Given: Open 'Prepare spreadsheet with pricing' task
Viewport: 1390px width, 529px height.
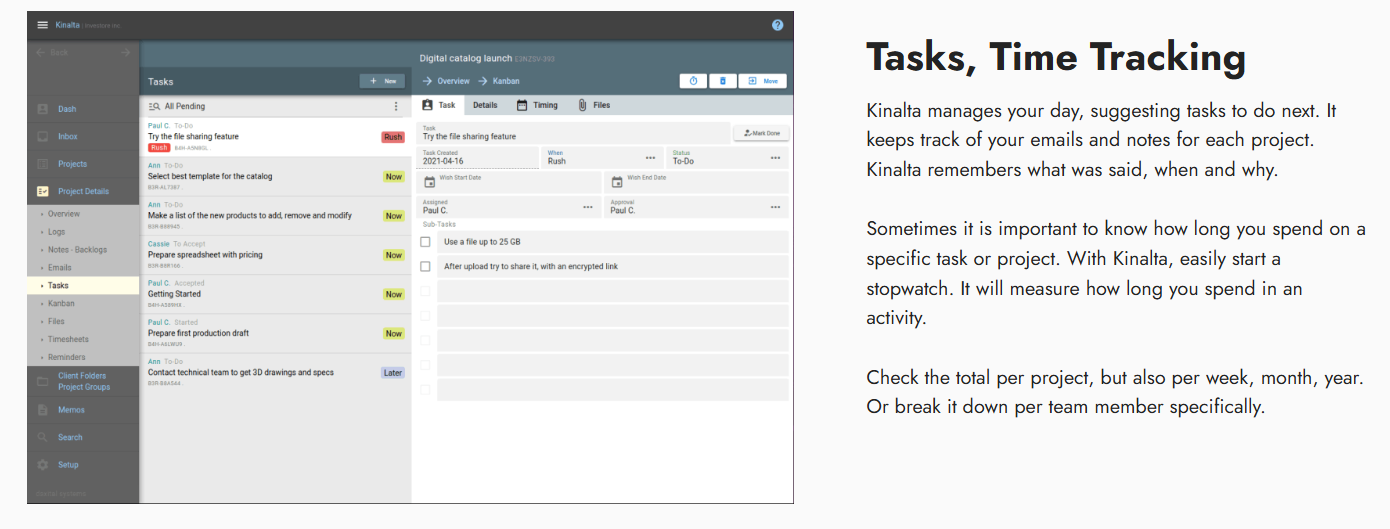Looking at the screenshot, I should (275, 255).
